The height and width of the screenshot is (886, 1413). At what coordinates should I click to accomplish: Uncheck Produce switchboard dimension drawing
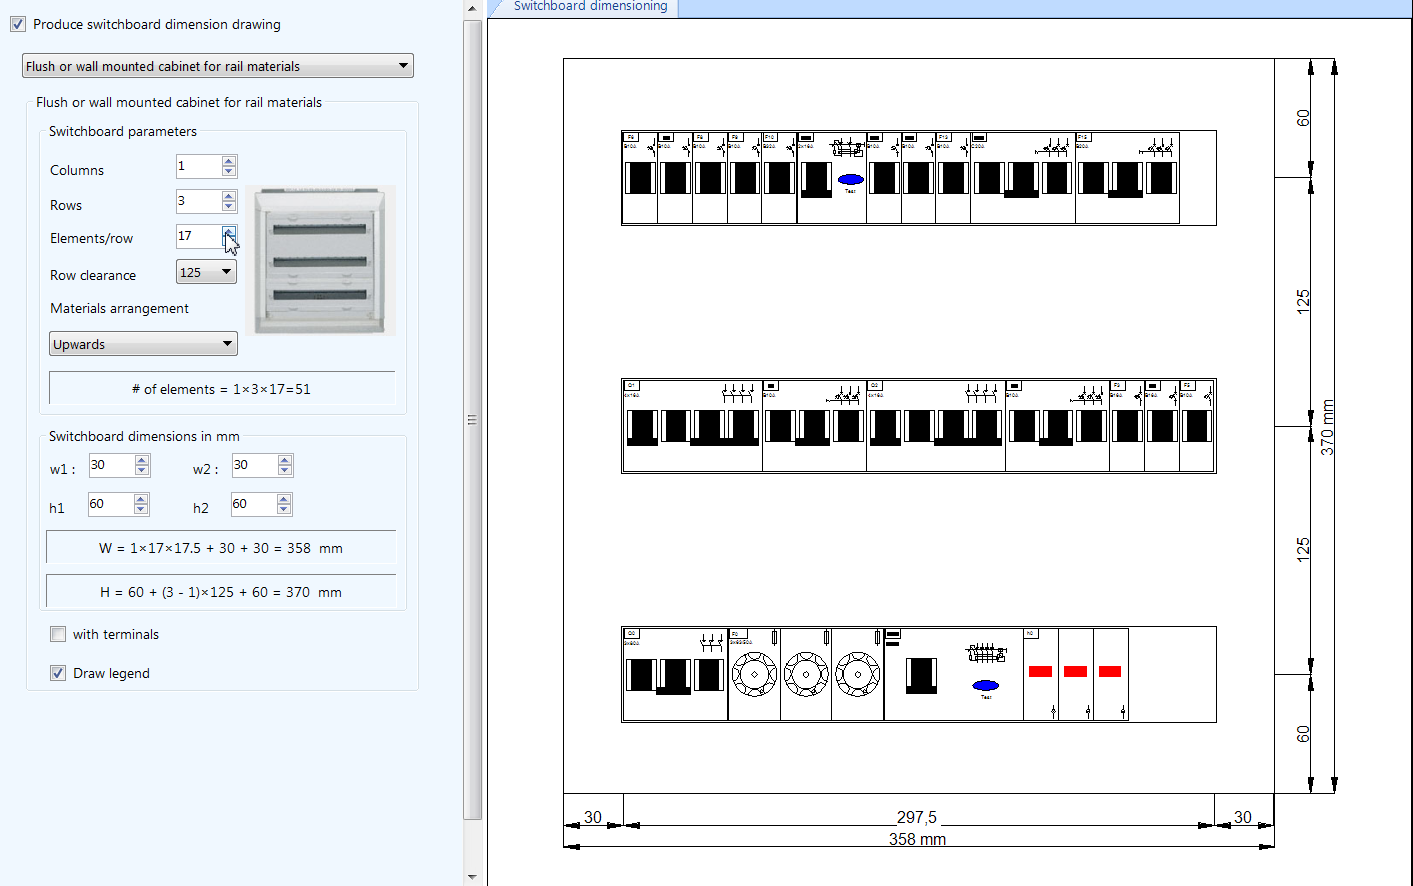click(18, 24)
